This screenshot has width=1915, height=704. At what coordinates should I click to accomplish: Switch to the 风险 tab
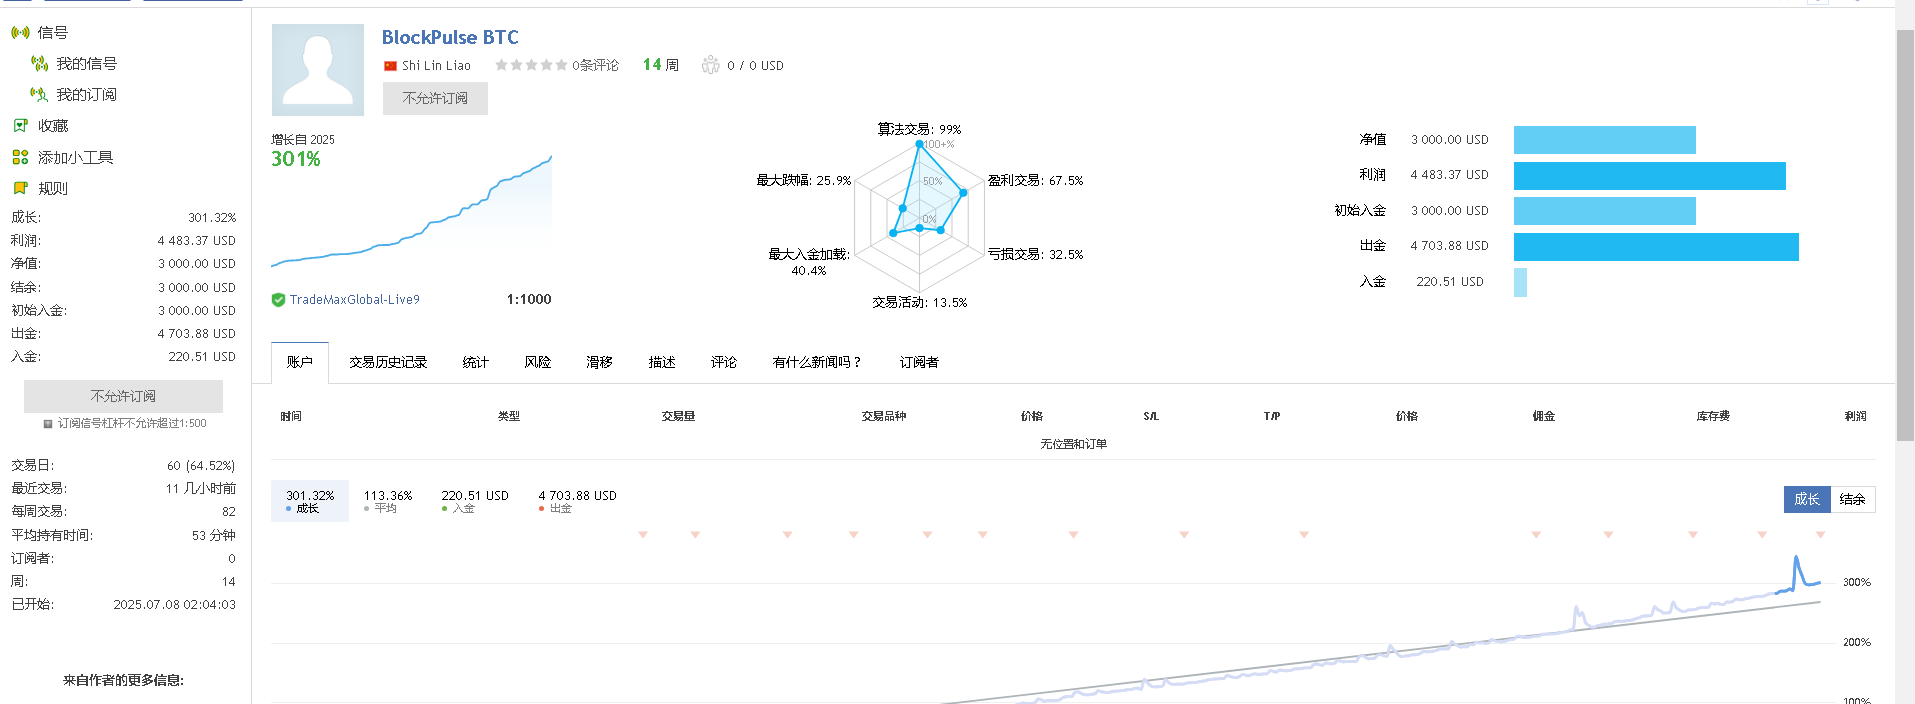coord(538,362)
